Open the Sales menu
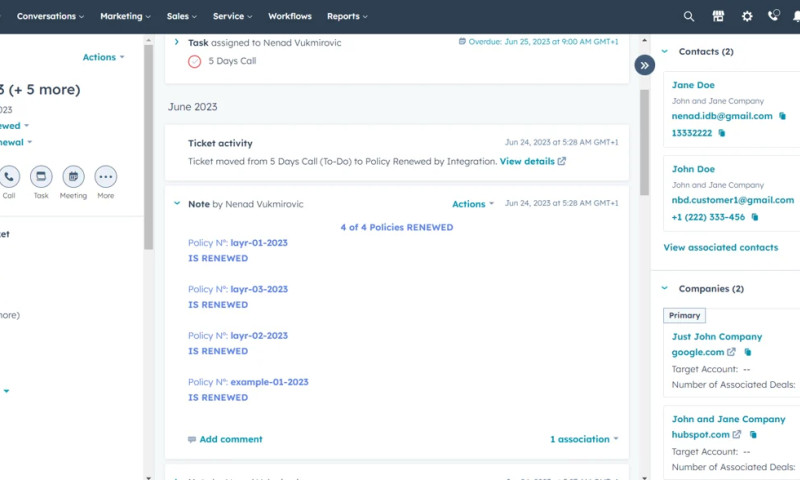The image size is (800, 480). click(182, 16)
